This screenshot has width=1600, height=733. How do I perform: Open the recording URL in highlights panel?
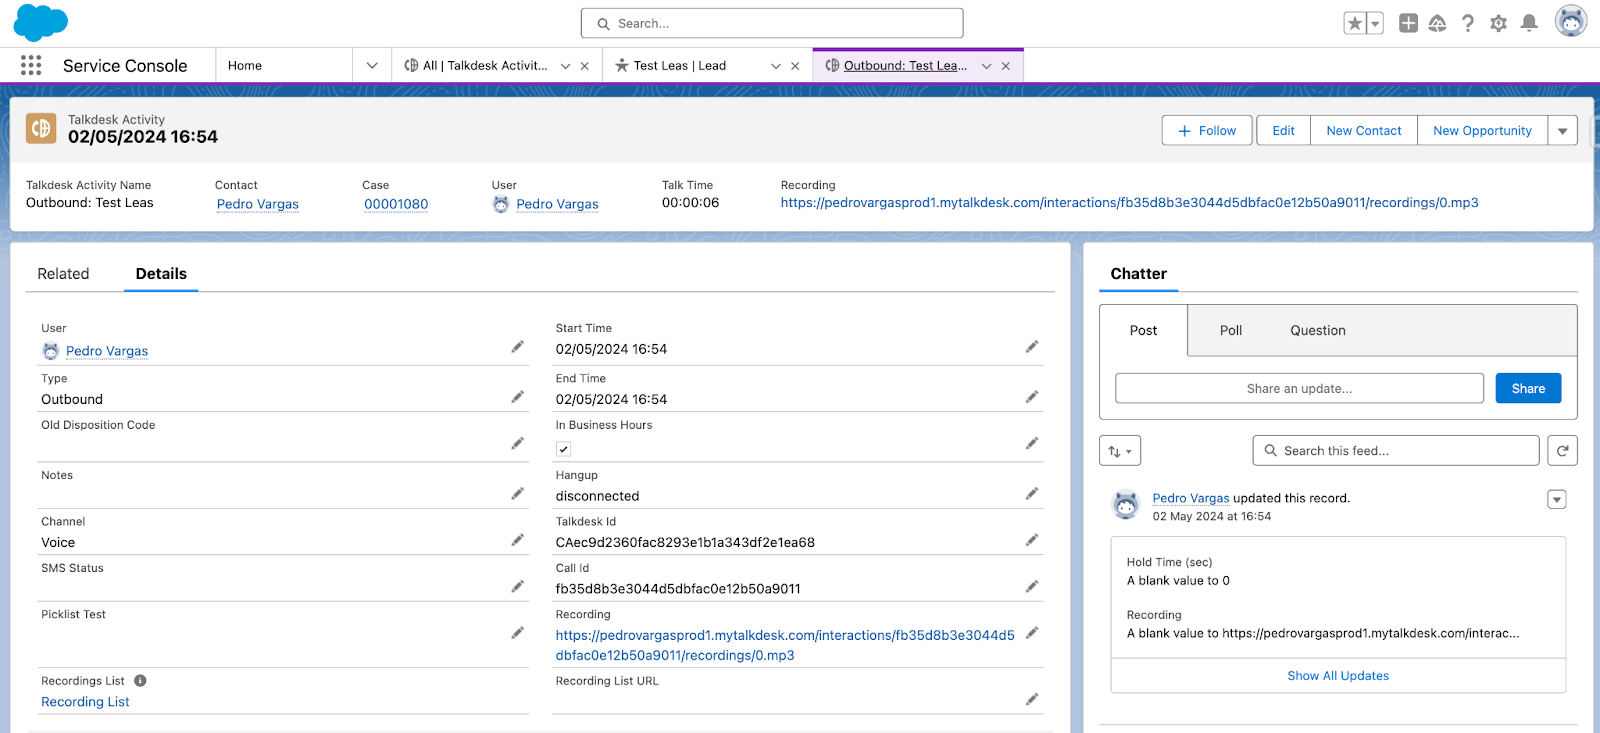click(x=1129, y=203)
